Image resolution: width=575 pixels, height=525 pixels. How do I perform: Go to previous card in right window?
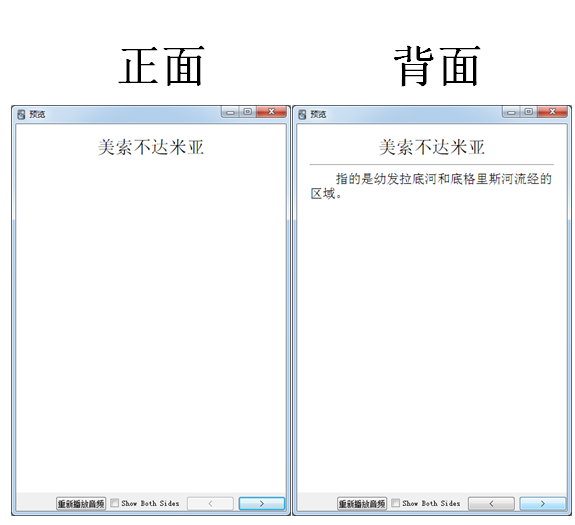(491, 503)
